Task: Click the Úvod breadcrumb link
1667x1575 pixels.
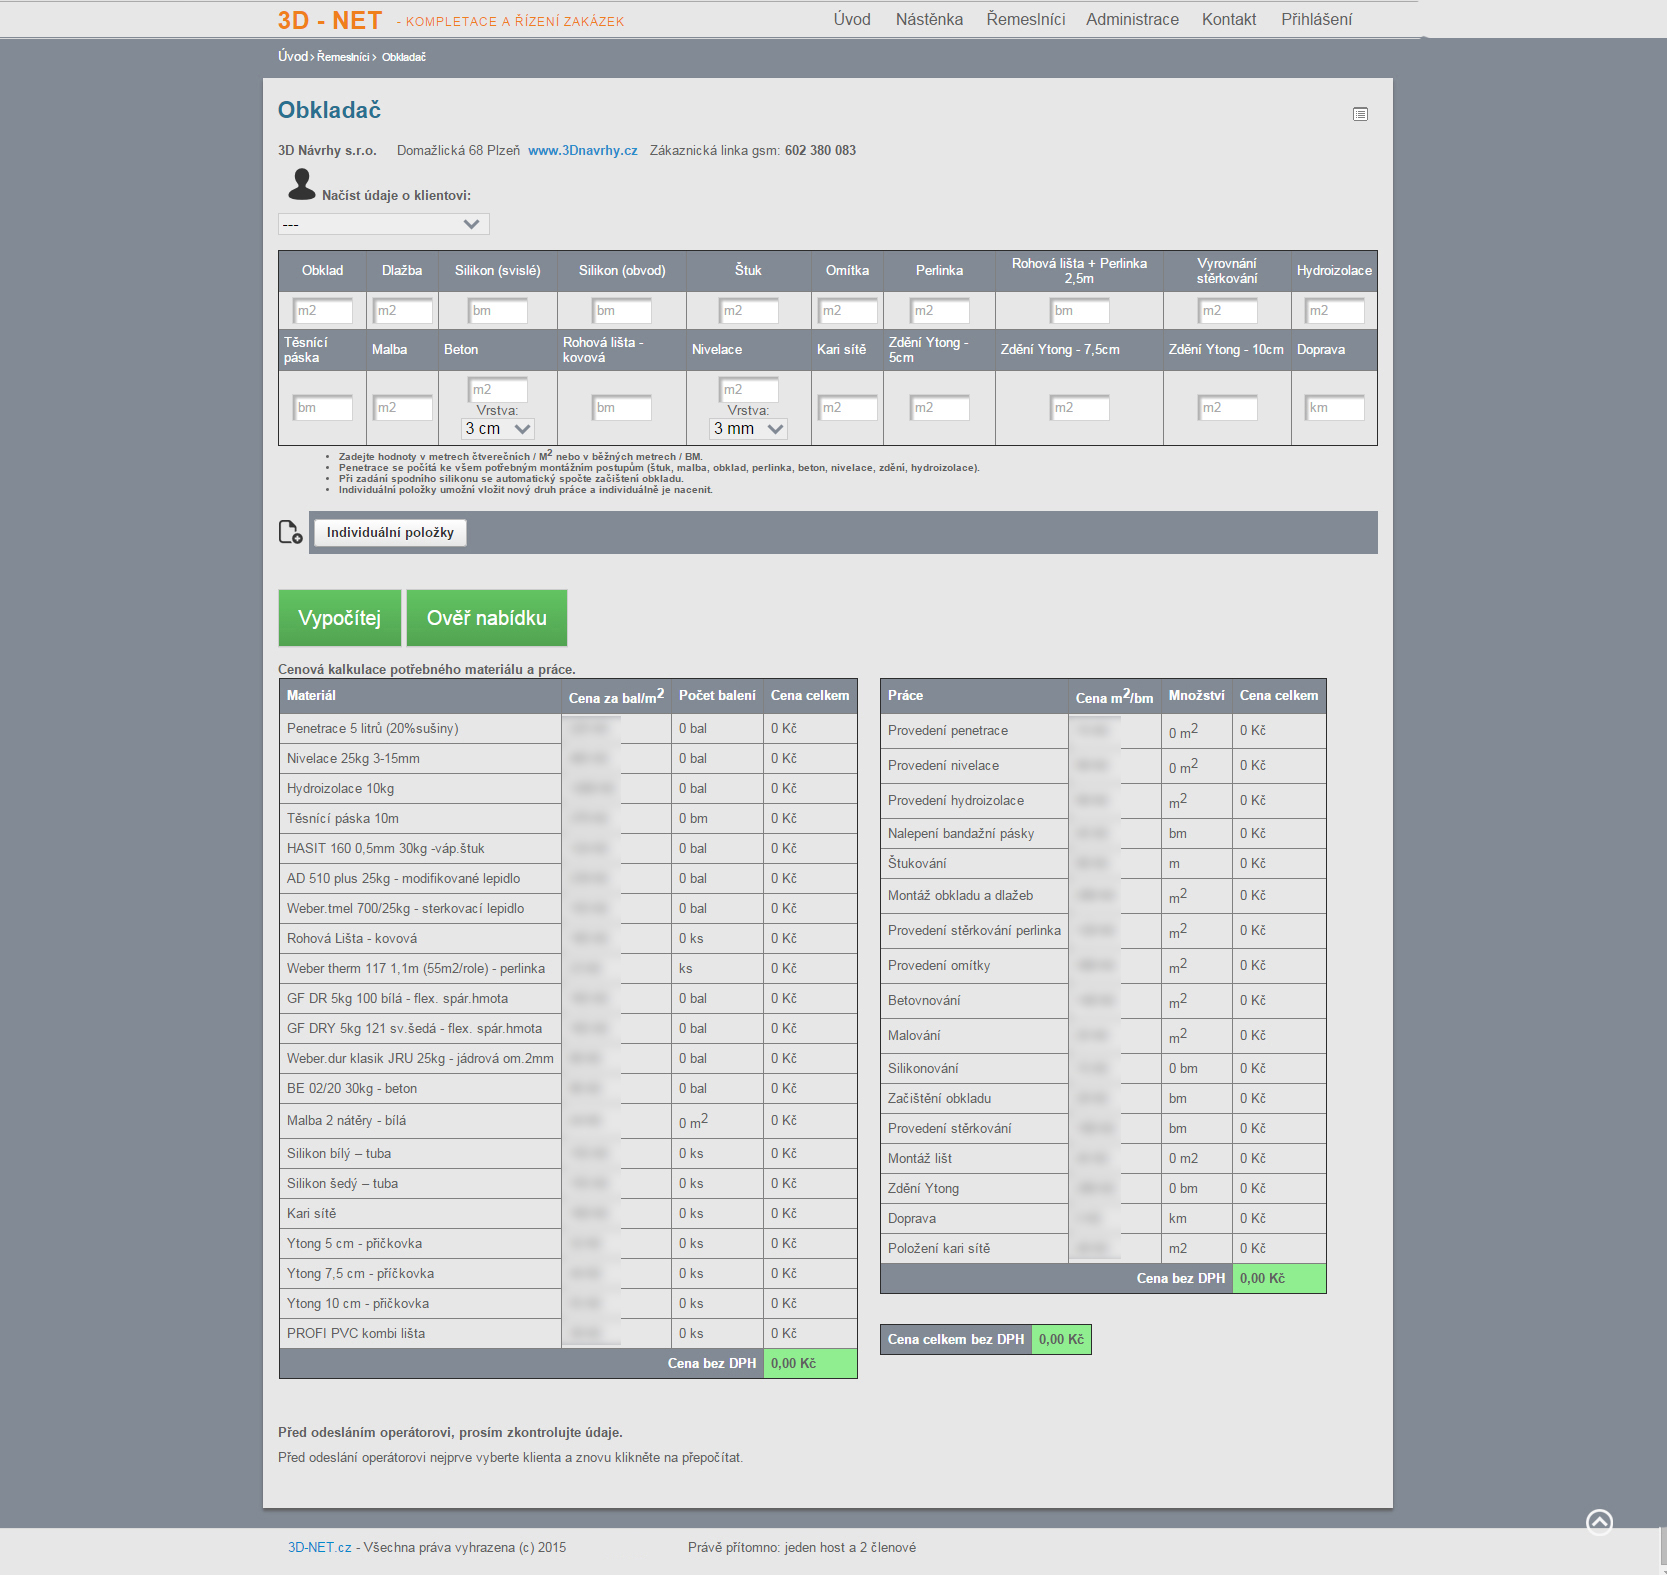Action: pyautogui.click(x=292, y=57)
